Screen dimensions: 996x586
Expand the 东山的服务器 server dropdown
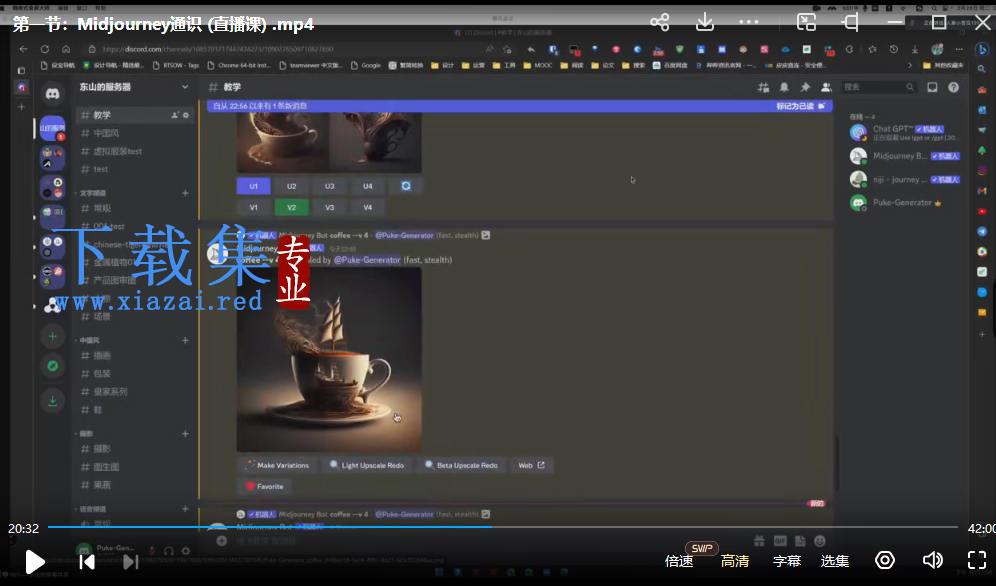pos(185,87)
